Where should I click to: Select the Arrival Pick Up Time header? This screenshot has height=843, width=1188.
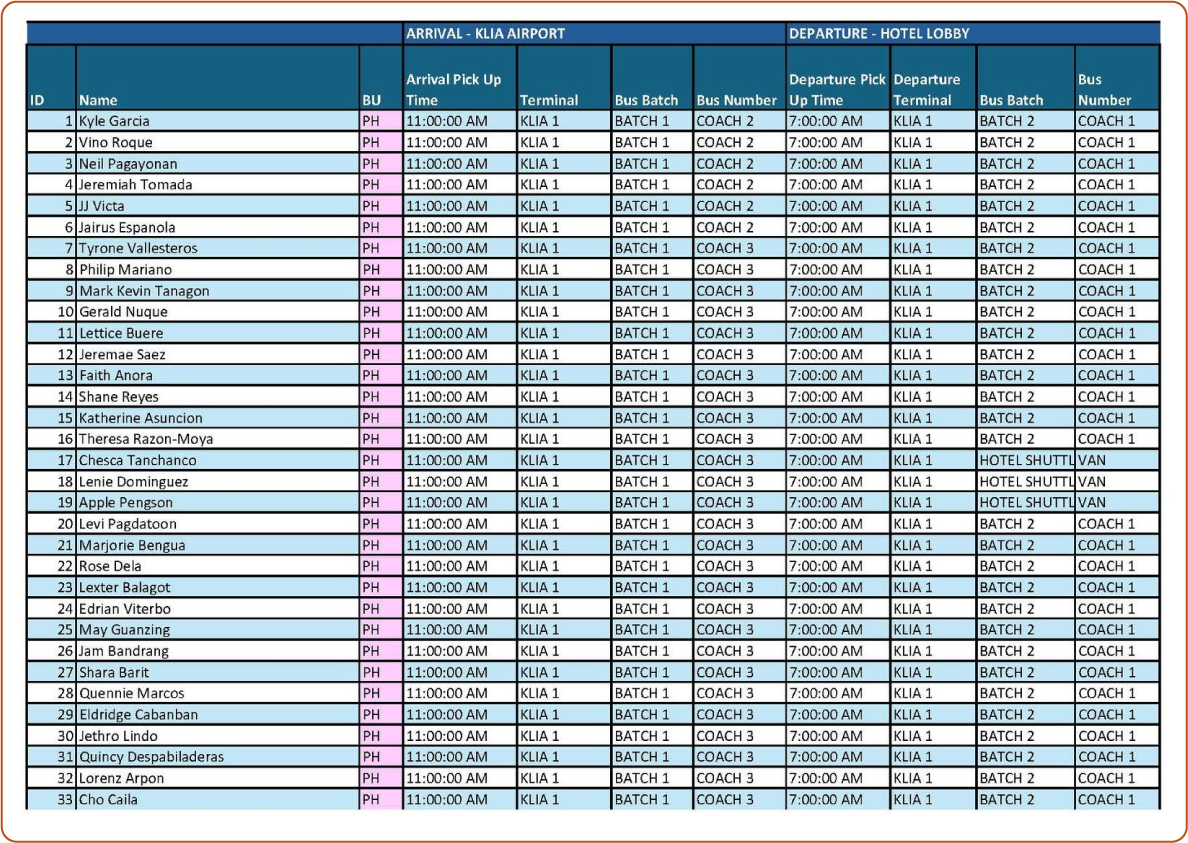point(459,89)
